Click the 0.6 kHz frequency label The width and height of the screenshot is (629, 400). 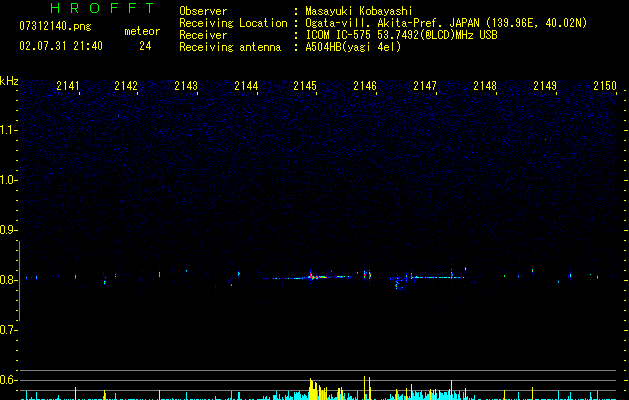click(8, 380)
